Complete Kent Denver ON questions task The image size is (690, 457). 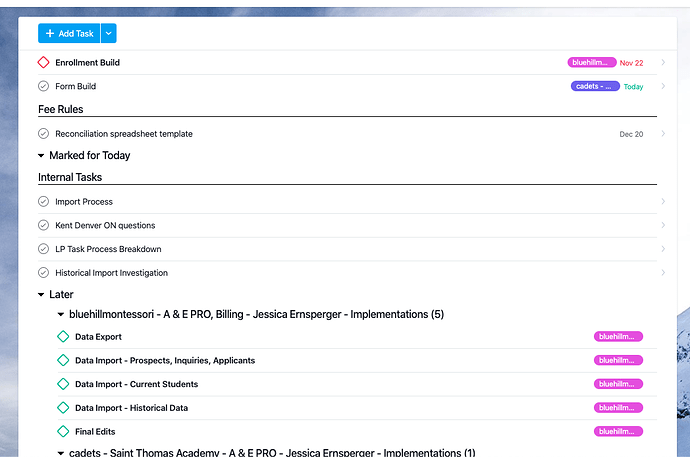[x=43, y=225]
